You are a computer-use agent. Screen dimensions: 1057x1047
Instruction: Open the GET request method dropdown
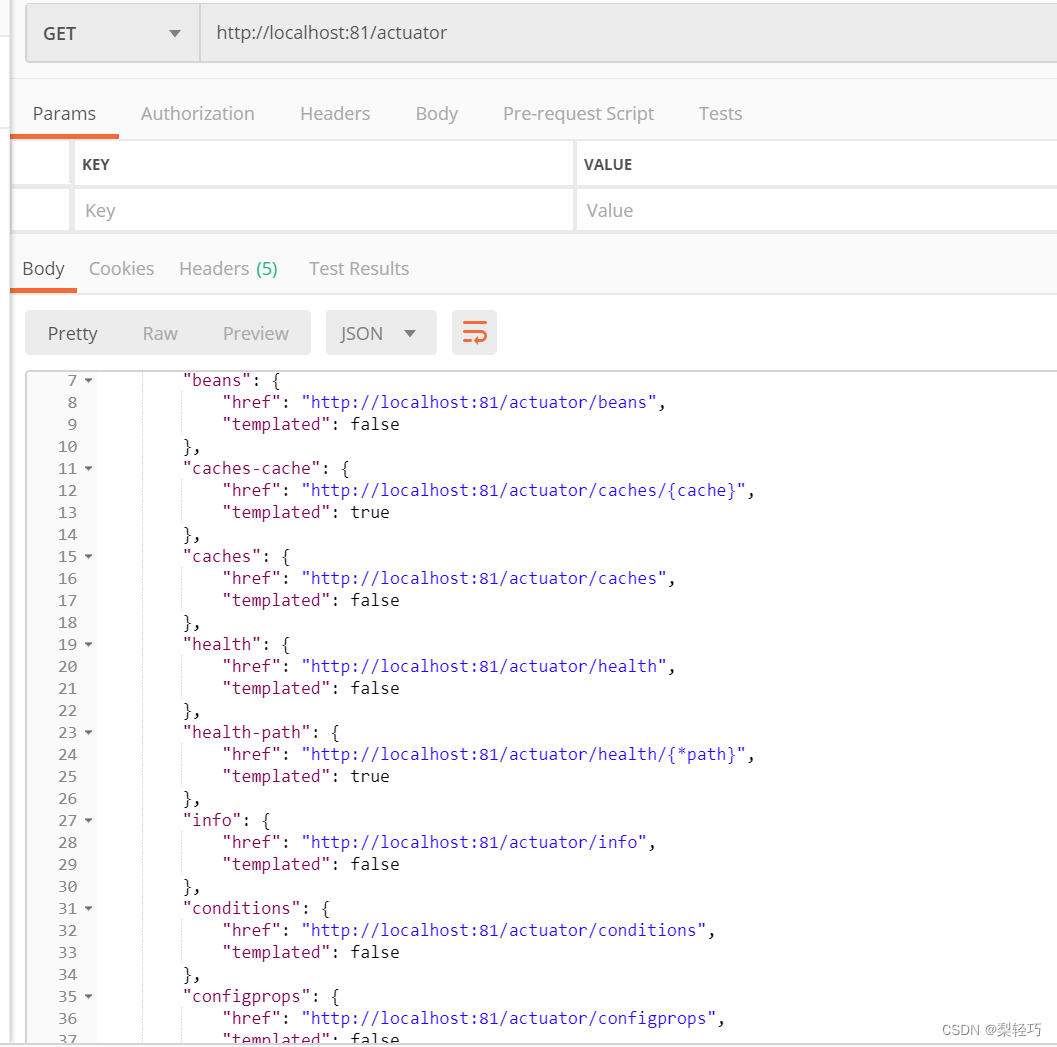(x=111, y=32)
